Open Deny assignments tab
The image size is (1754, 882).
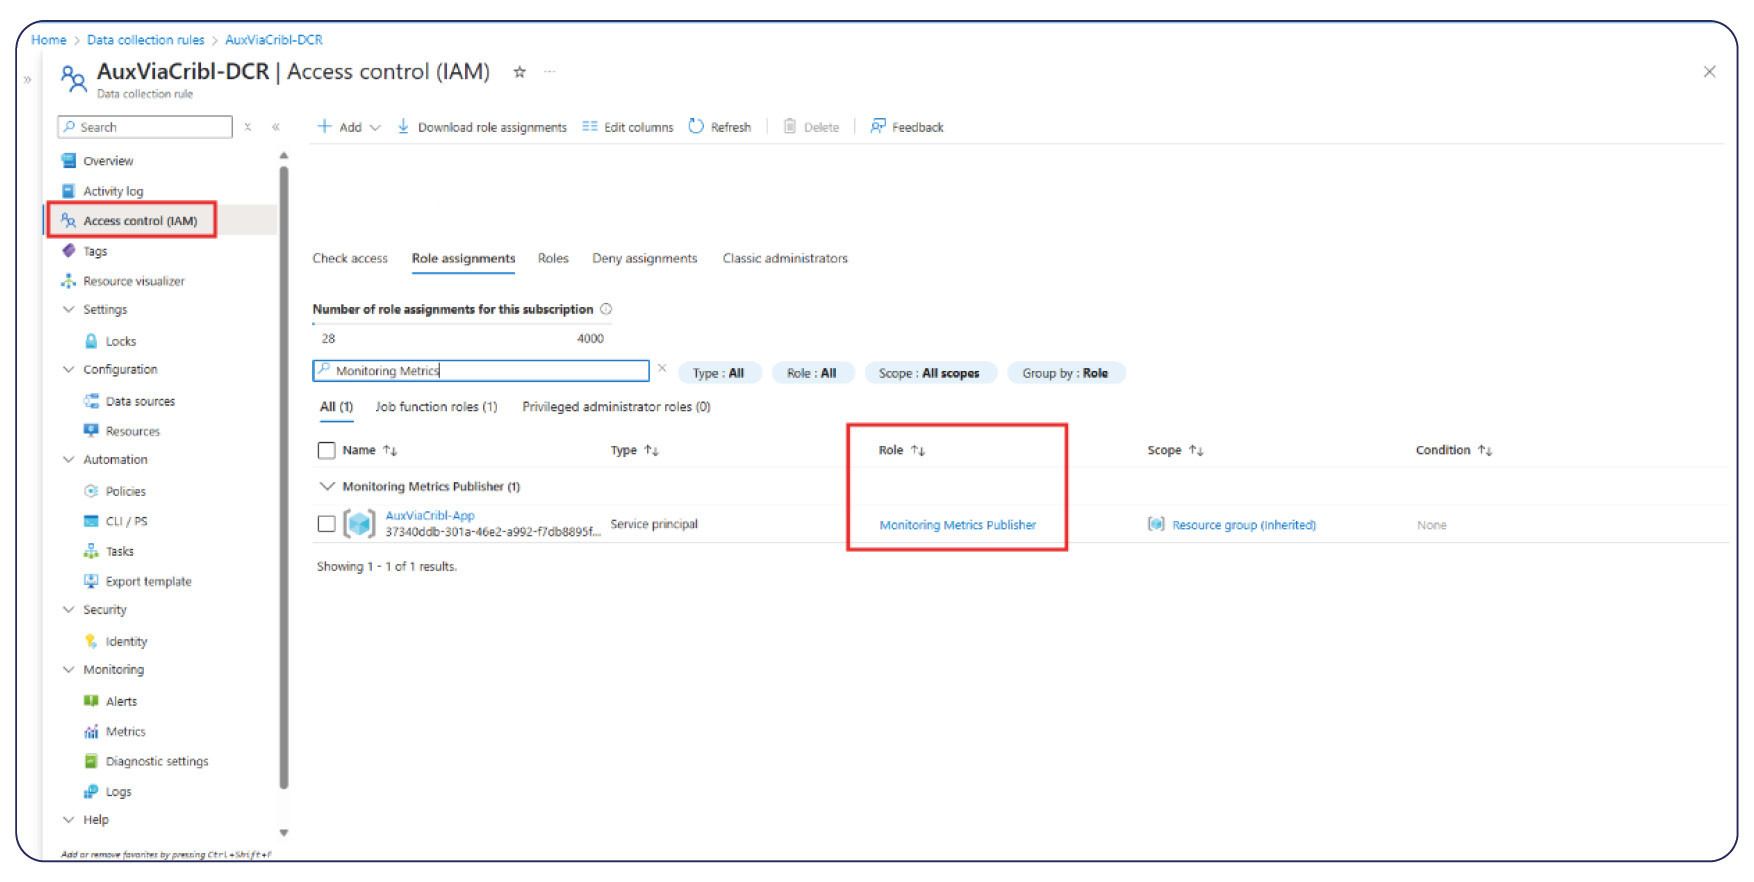(x=645, y=258)
